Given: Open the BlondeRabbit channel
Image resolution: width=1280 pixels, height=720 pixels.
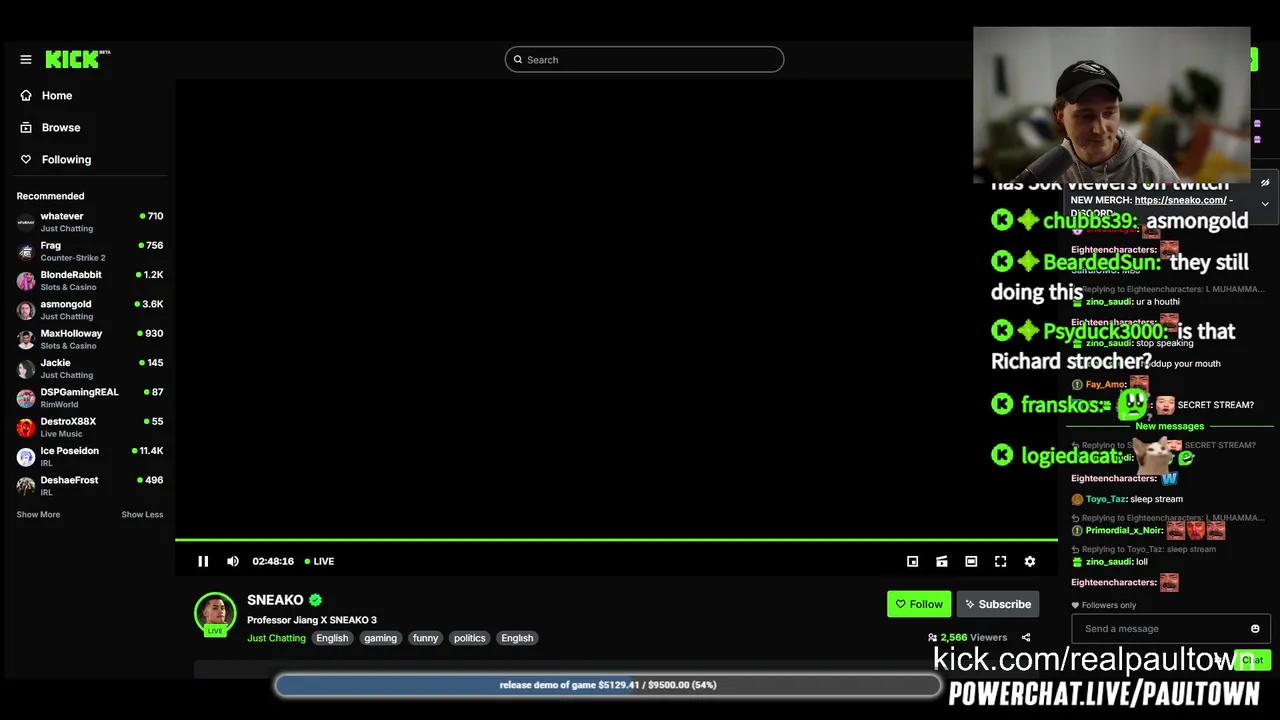Looking at the screenshot, I should [90, 281].
